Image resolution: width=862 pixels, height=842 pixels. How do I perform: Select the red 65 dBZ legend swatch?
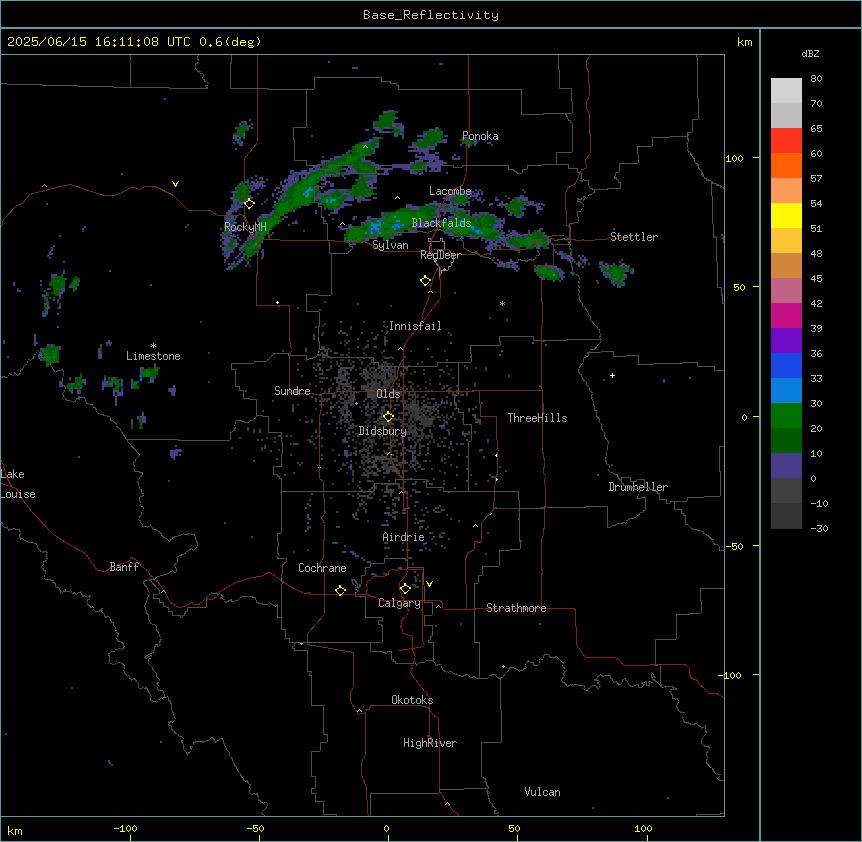pyautogui.click(x=786, y=141)
